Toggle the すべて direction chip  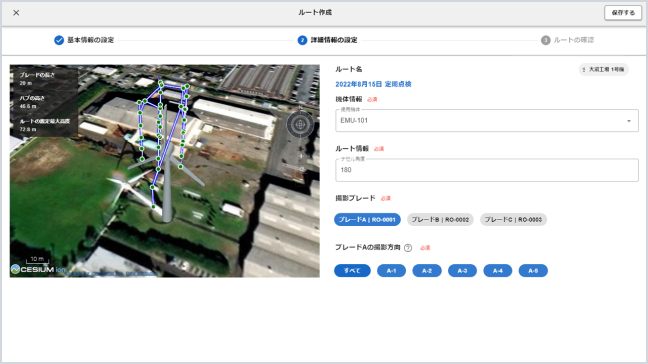[x=352, y=271]
